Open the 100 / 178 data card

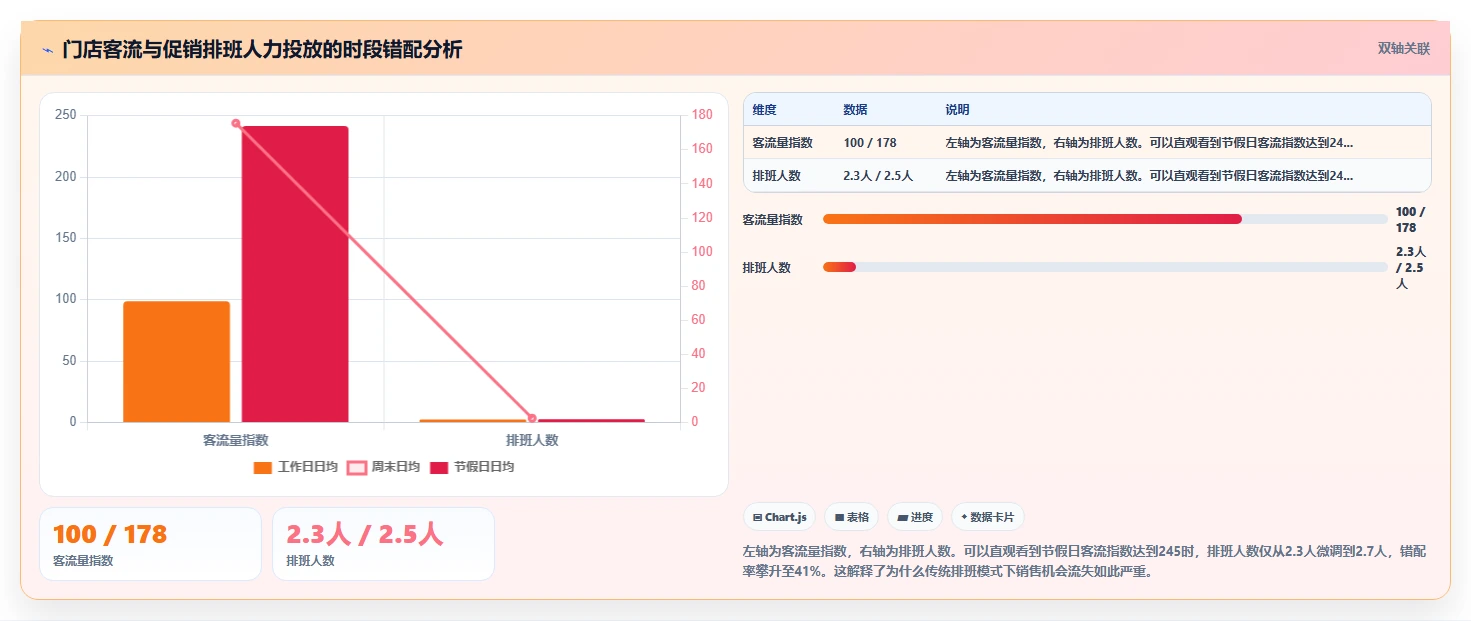[x=150, y=544]
